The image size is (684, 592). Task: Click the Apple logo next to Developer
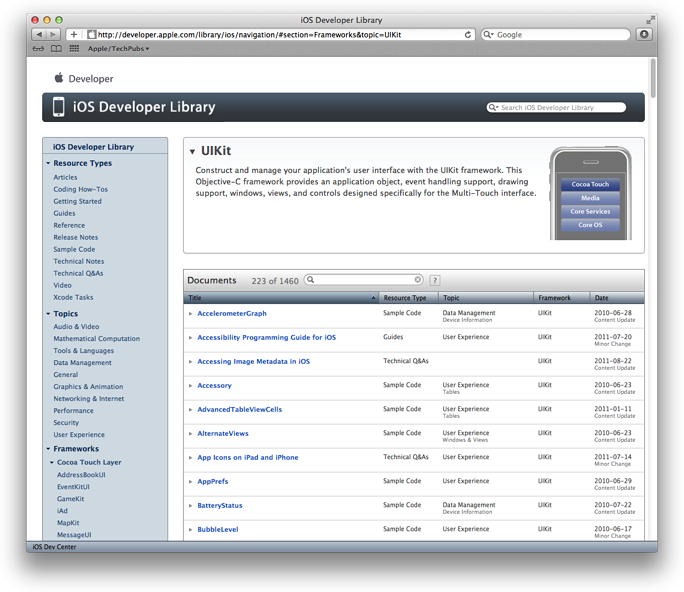[x=59, y=78]
